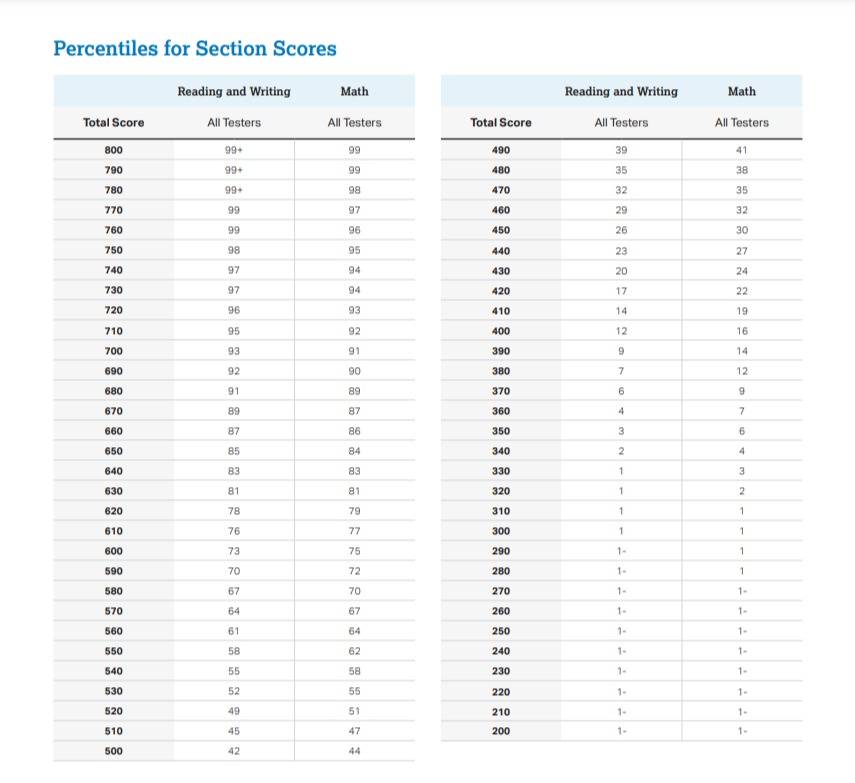Viewport: 855px width, 783px height.
Task: Select the 490 total score cell
Action: click(x=500, y=150)
